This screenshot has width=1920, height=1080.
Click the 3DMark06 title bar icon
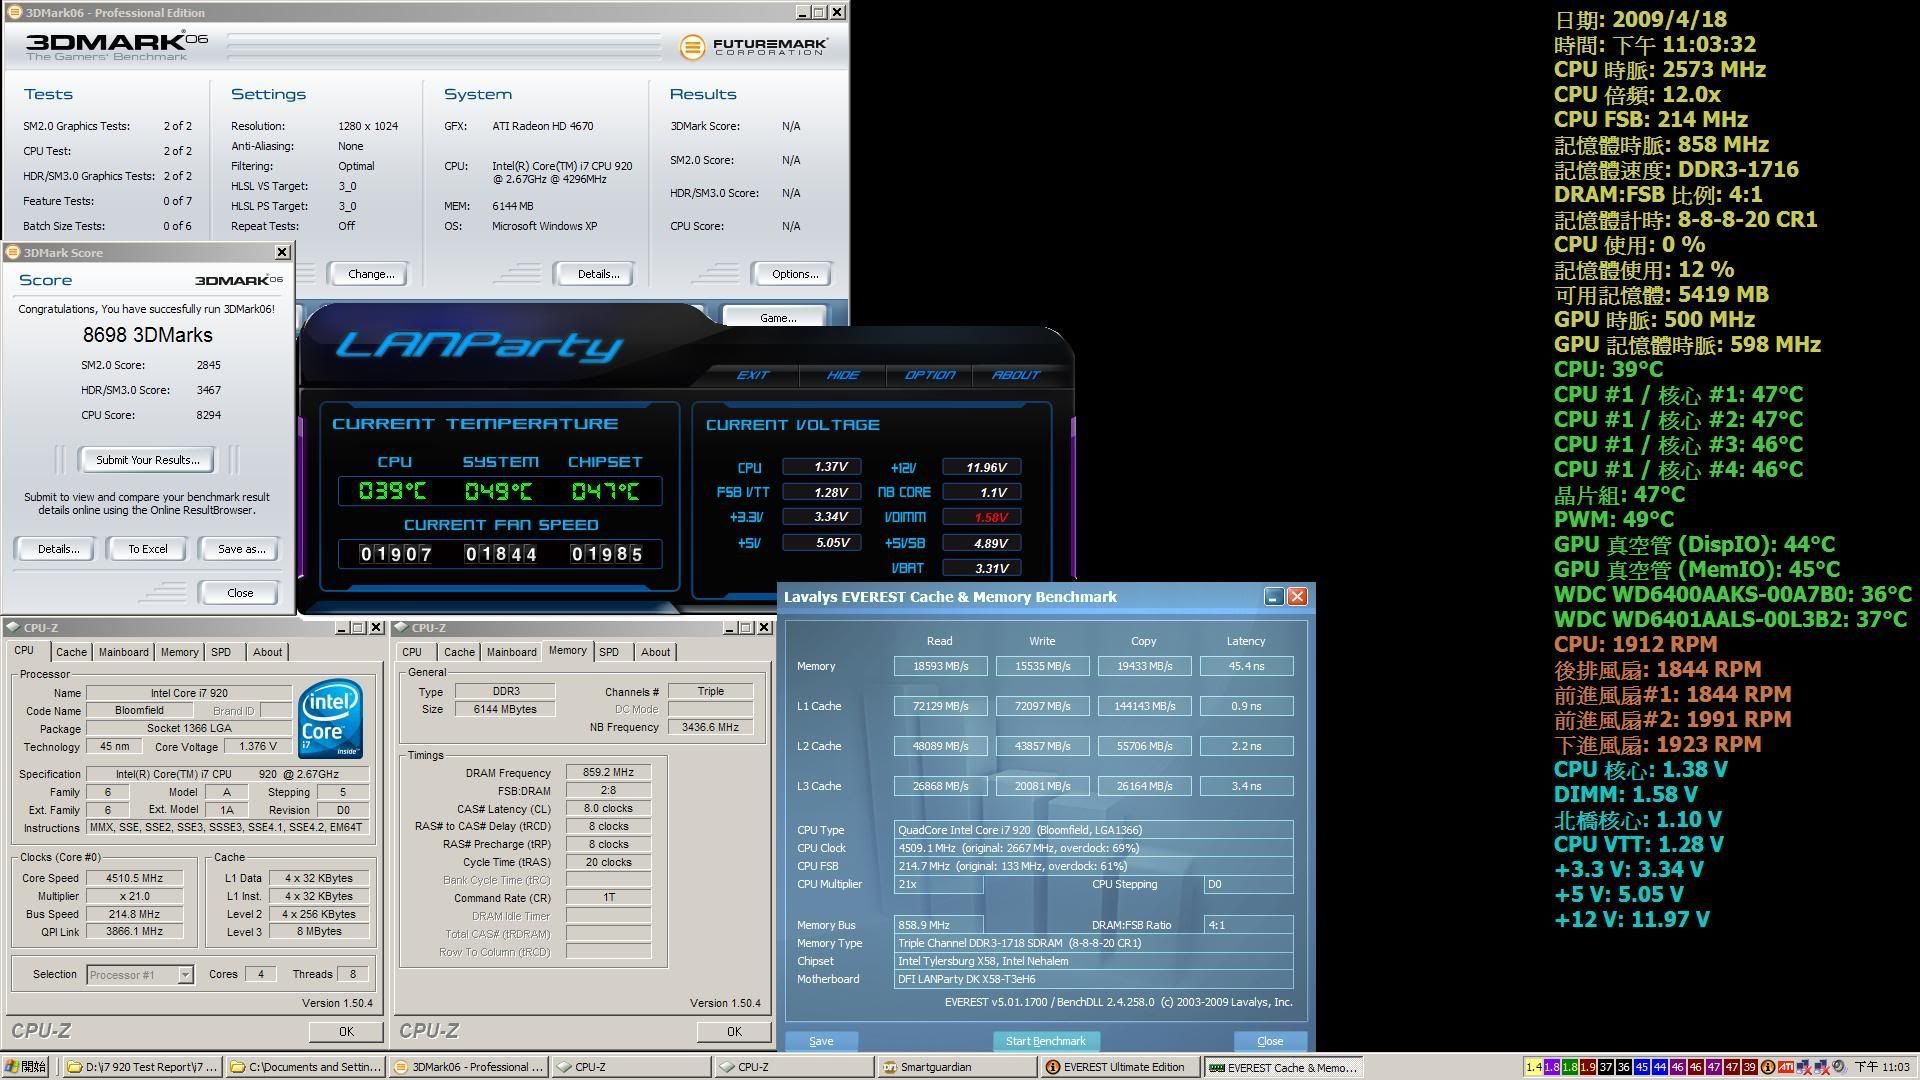14,12
